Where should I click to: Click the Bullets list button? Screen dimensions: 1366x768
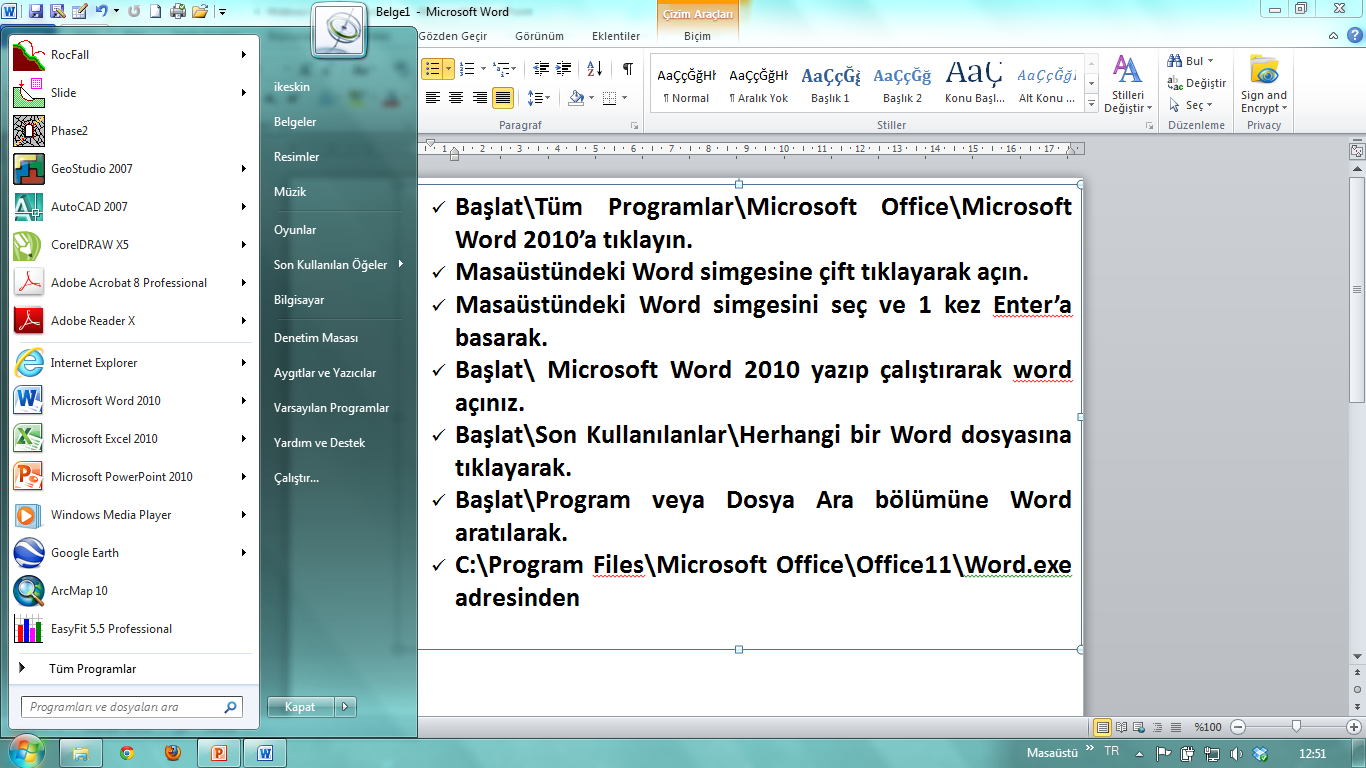pos(432,68)
